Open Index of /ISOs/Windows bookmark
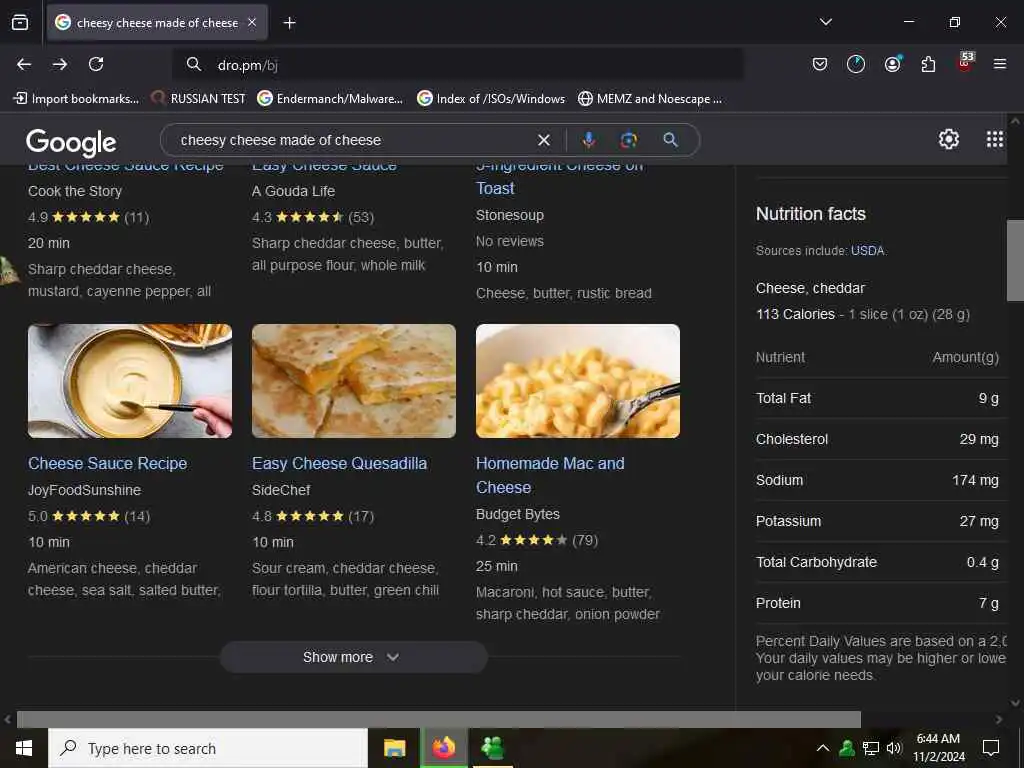The width and height of the screenshot is (1024, 768). pyautogui.click(x=491, y=99)
